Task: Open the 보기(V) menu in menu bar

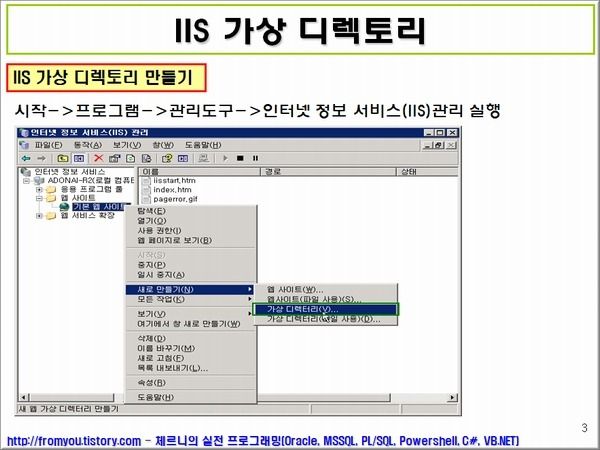Action: 127,145
